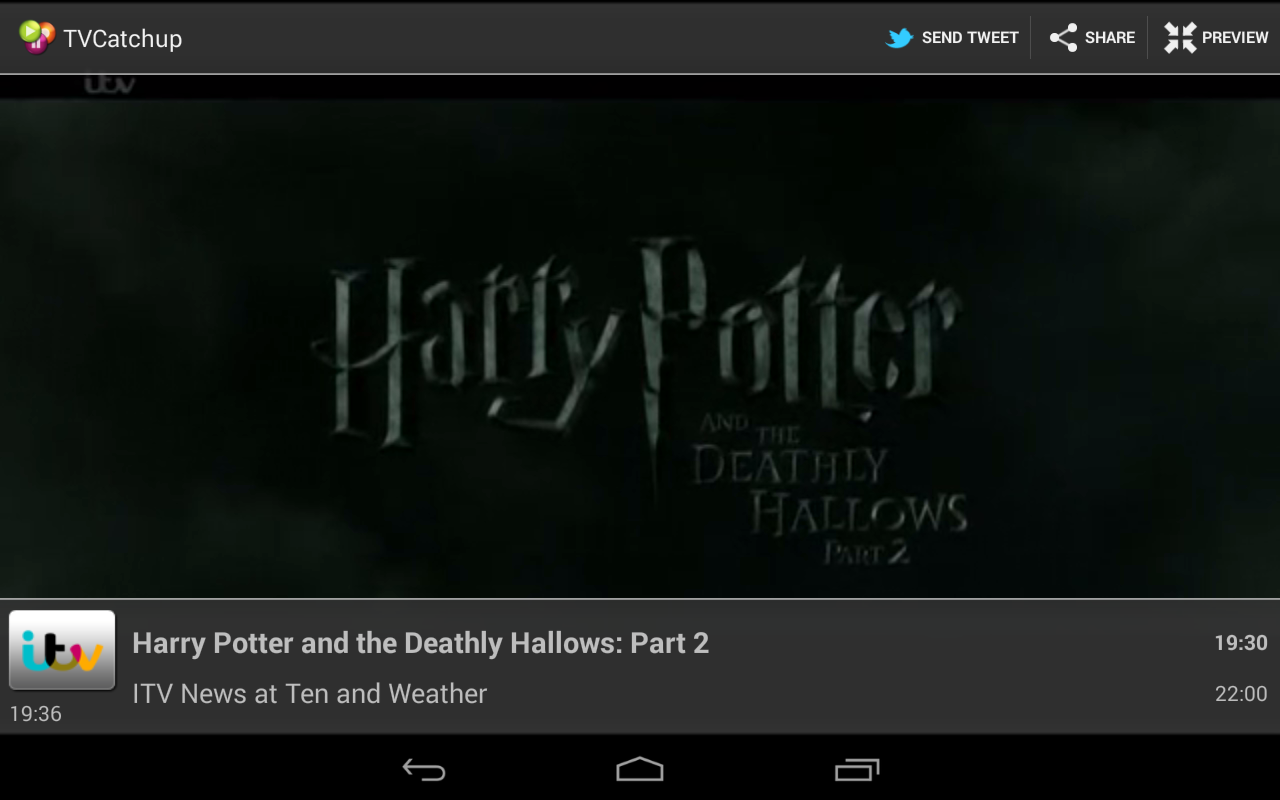Viewport: 1280px width, 800px height.
Task: Tap the 19:36 current time label
Action: (36, 714)
